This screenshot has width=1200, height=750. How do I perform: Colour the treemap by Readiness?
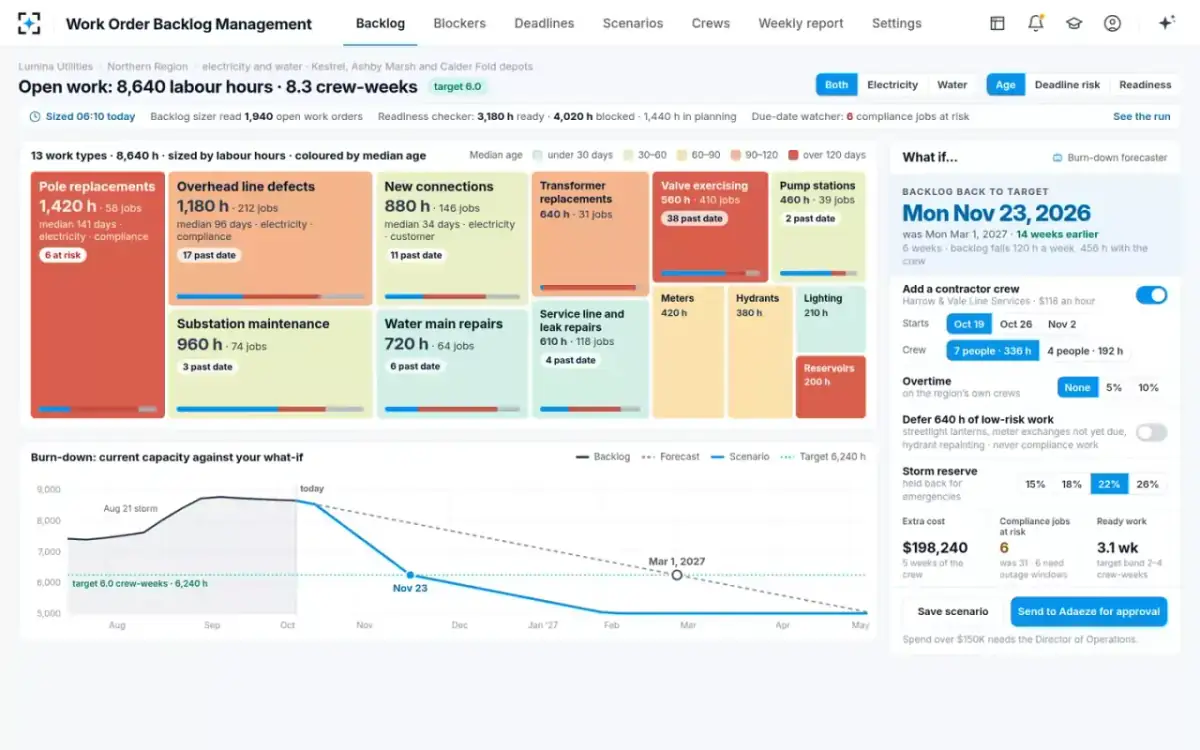[1145, 85]
